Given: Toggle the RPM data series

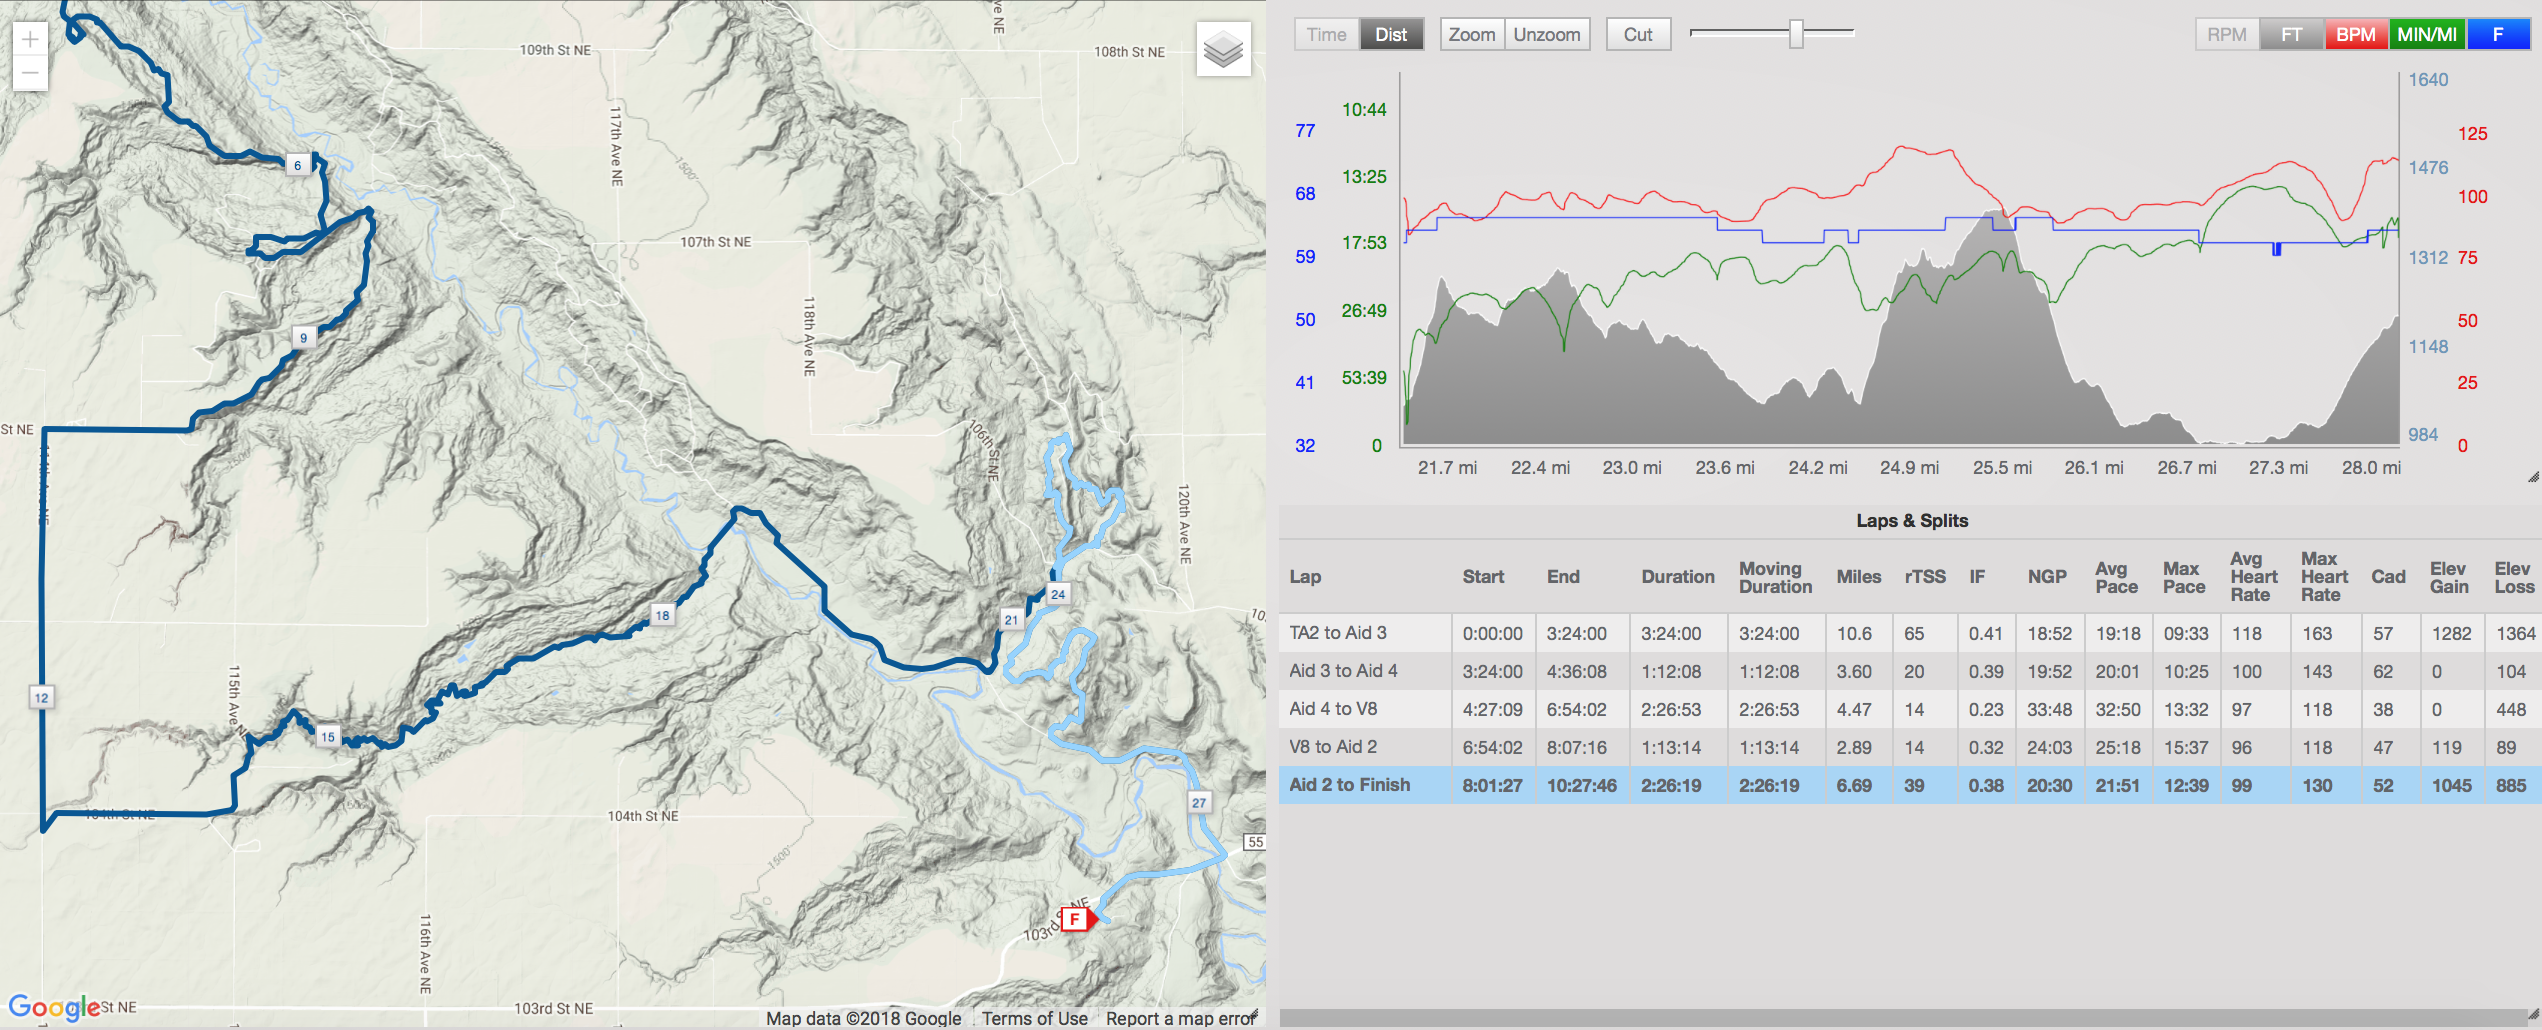Looking at the screenshot, I should 2226,34.
